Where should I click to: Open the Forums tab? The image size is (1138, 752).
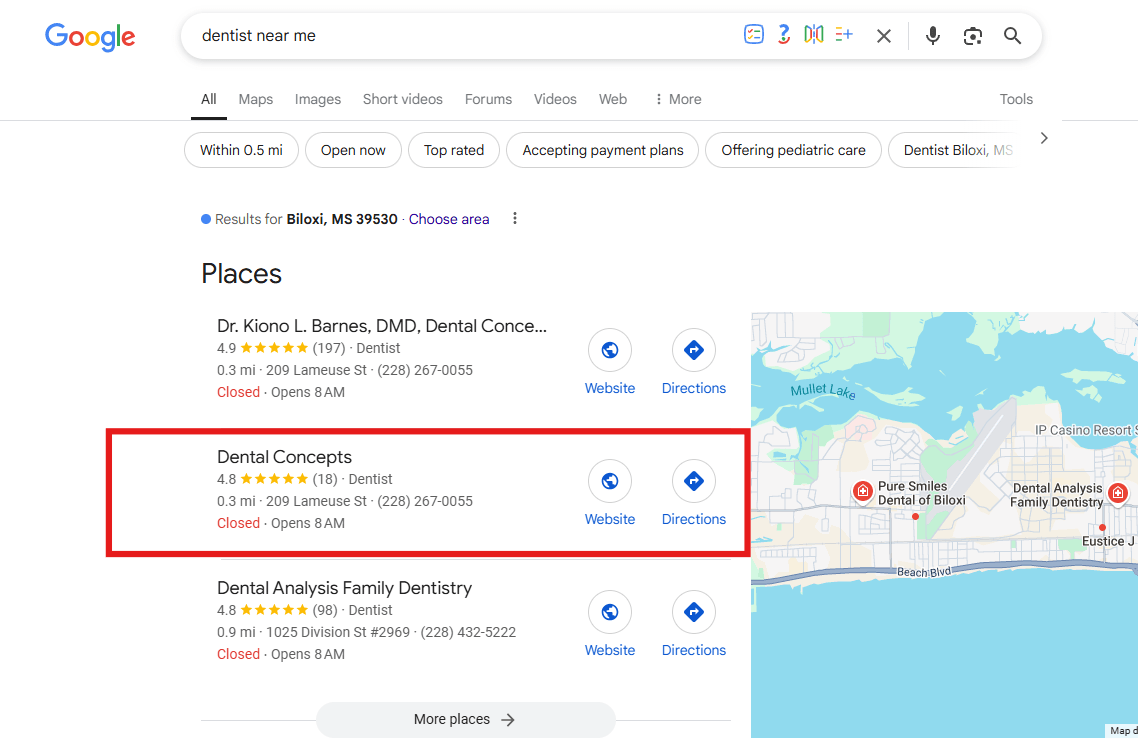tap(488, 99)
